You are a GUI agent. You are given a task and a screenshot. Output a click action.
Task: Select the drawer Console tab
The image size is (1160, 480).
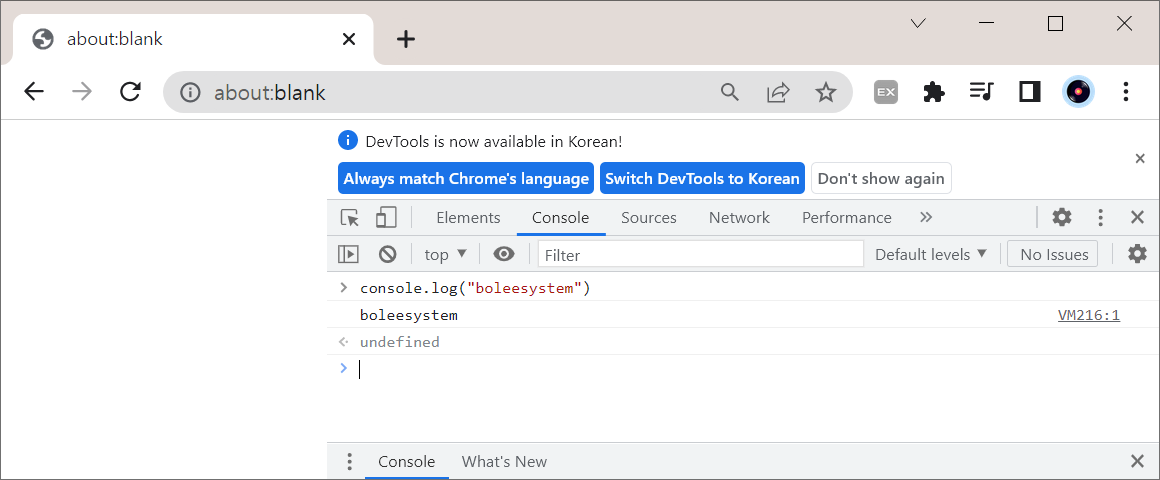[x=406, y=462]
